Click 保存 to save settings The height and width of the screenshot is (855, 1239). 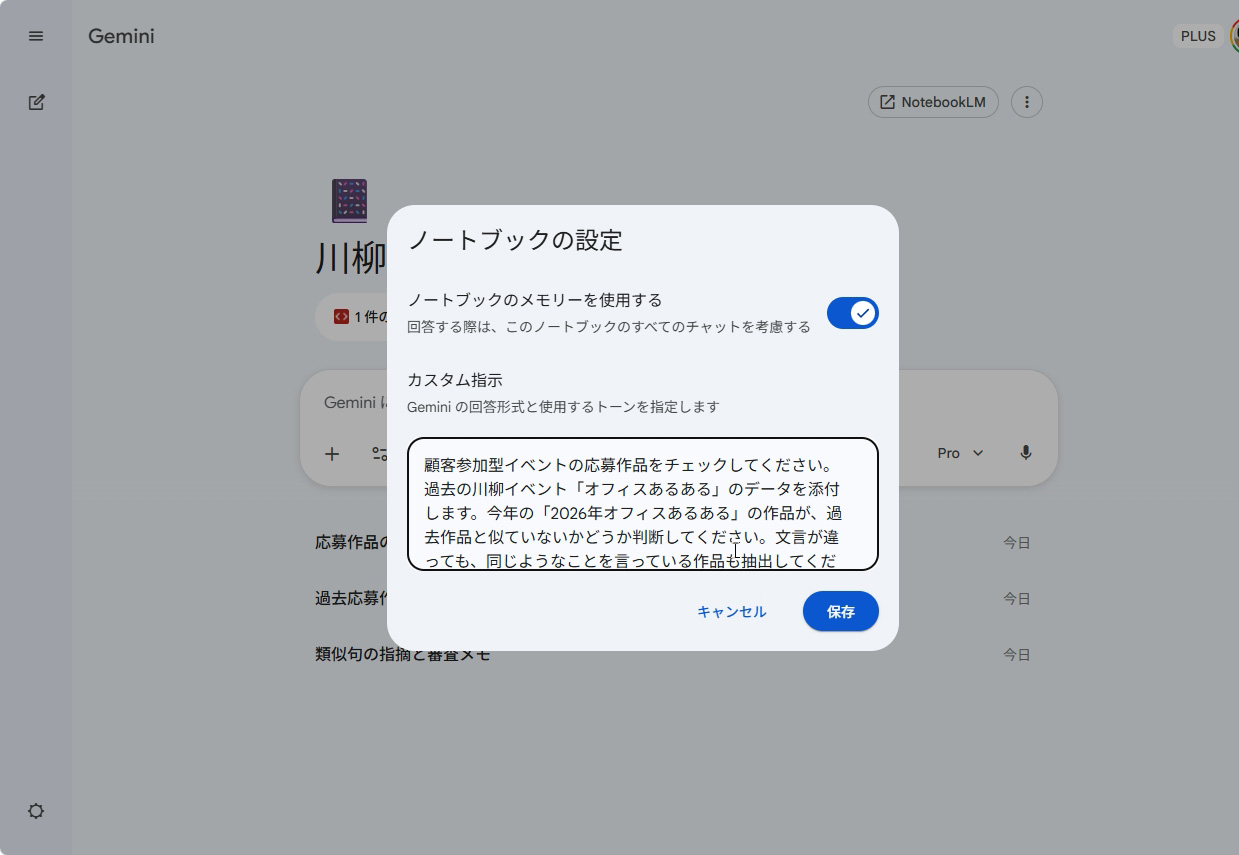[x=841, y=612]
